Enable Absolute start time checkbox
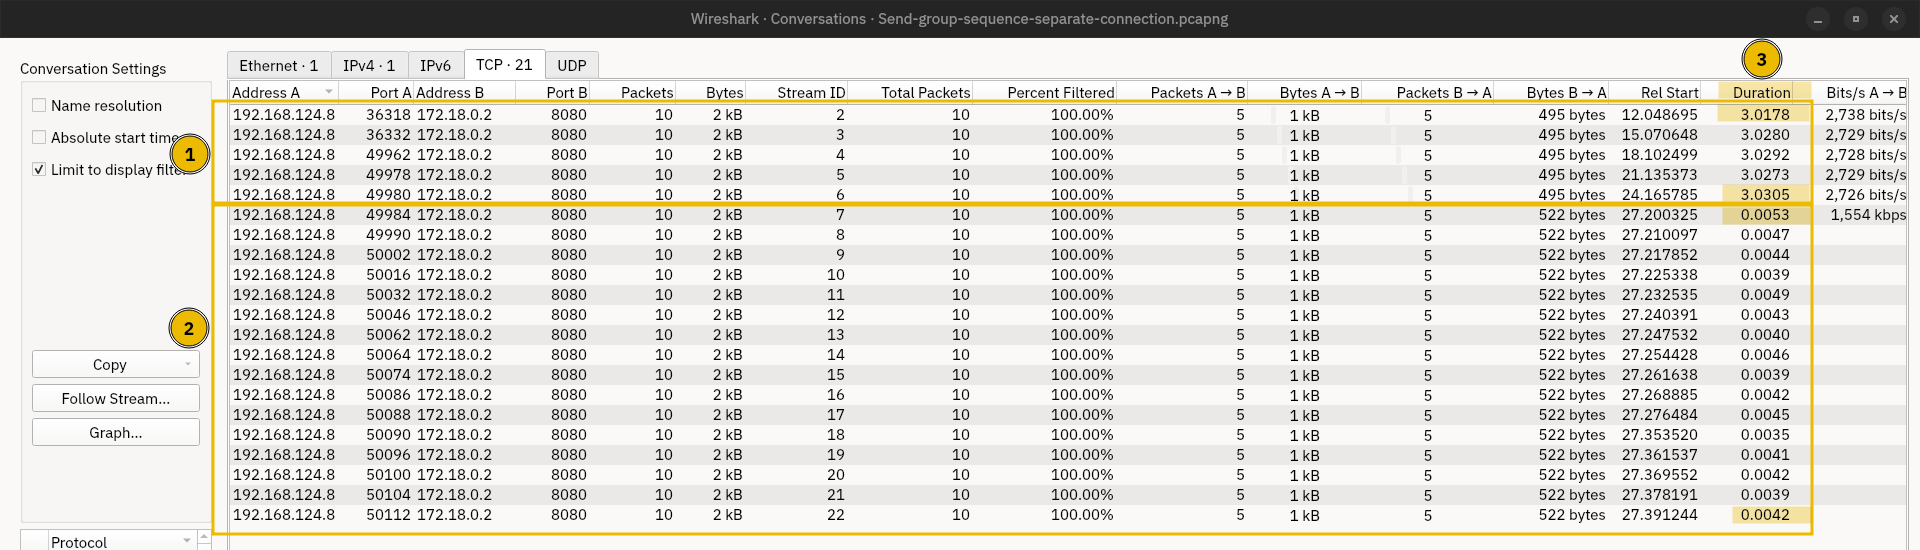 [x=39, y=137]
